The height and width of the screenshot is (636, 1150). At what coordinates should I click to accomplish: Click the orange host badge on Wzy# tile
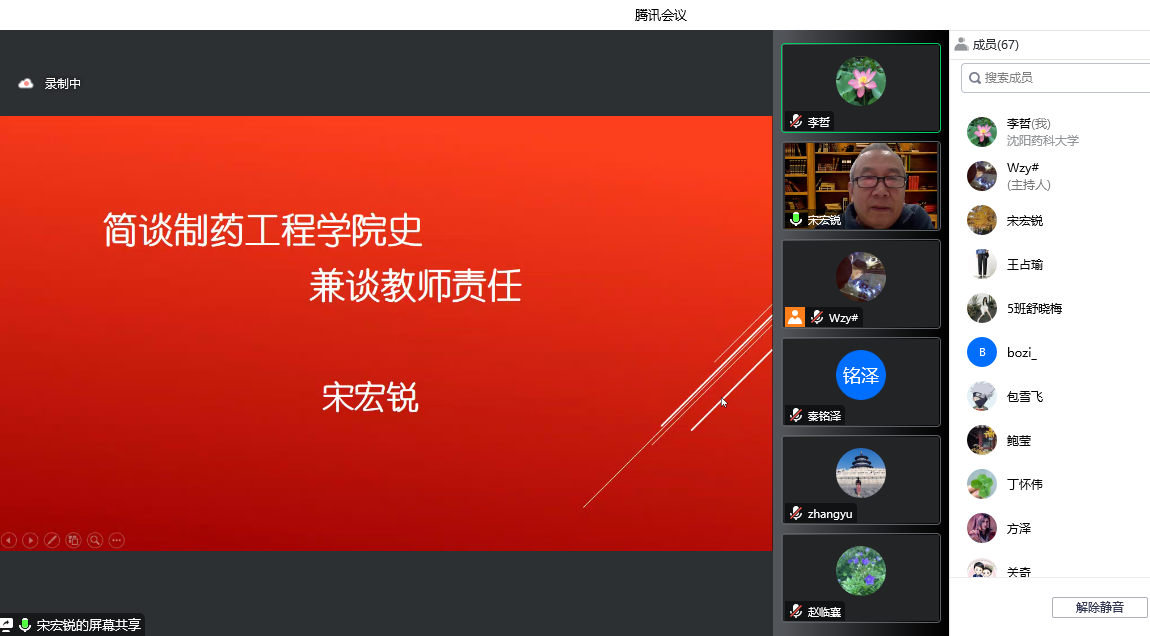click(795, 317)
